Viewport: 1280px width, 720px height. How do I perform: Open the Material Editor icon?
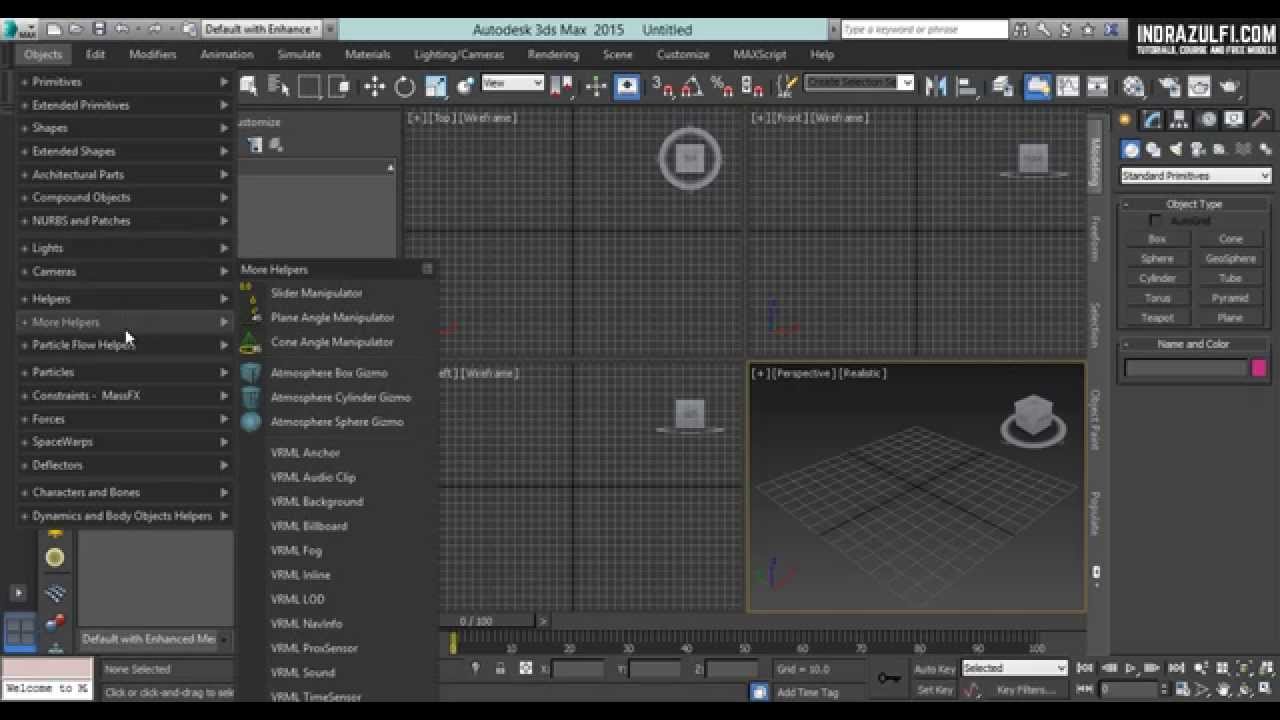[1134, 87]
